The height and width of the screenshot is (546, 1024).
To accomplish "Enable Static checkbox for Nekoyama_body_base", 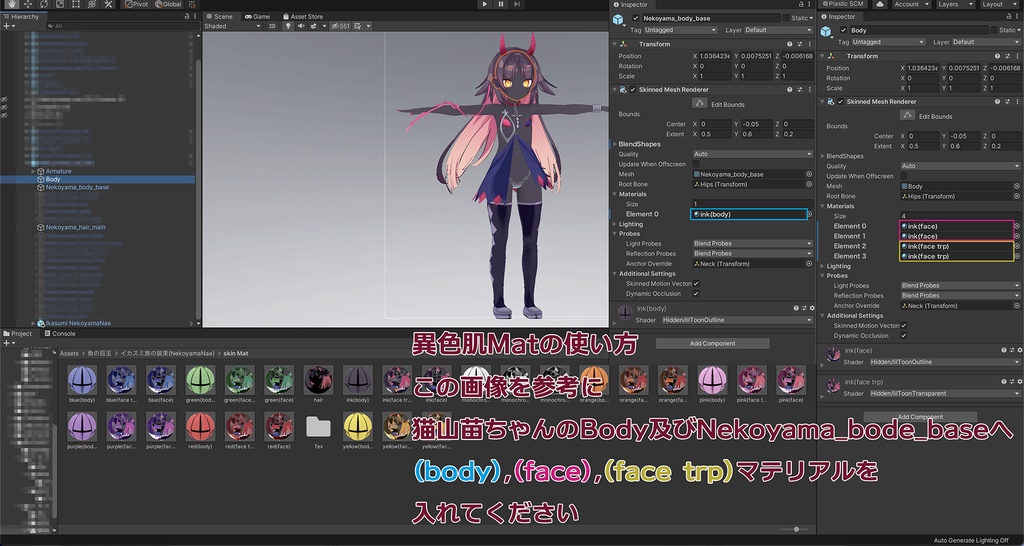I will point(788,18).
